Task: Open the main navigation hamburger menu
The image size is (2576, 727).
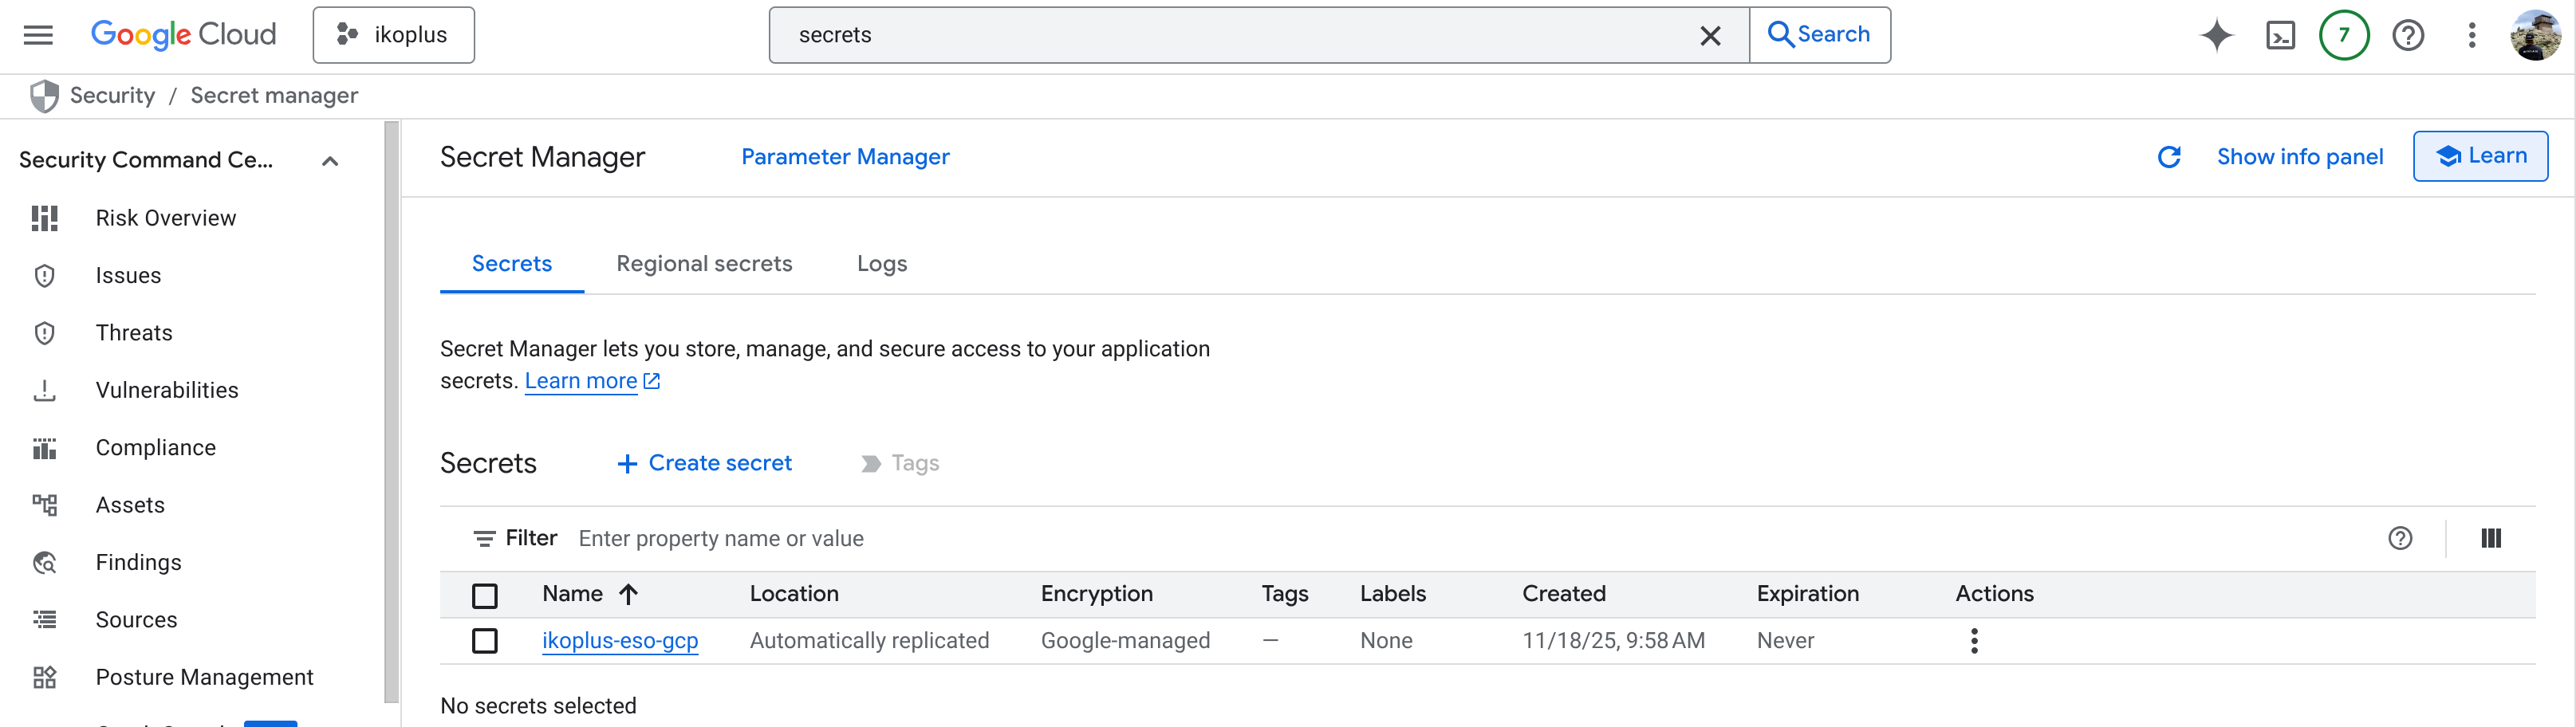Action: 38,35
